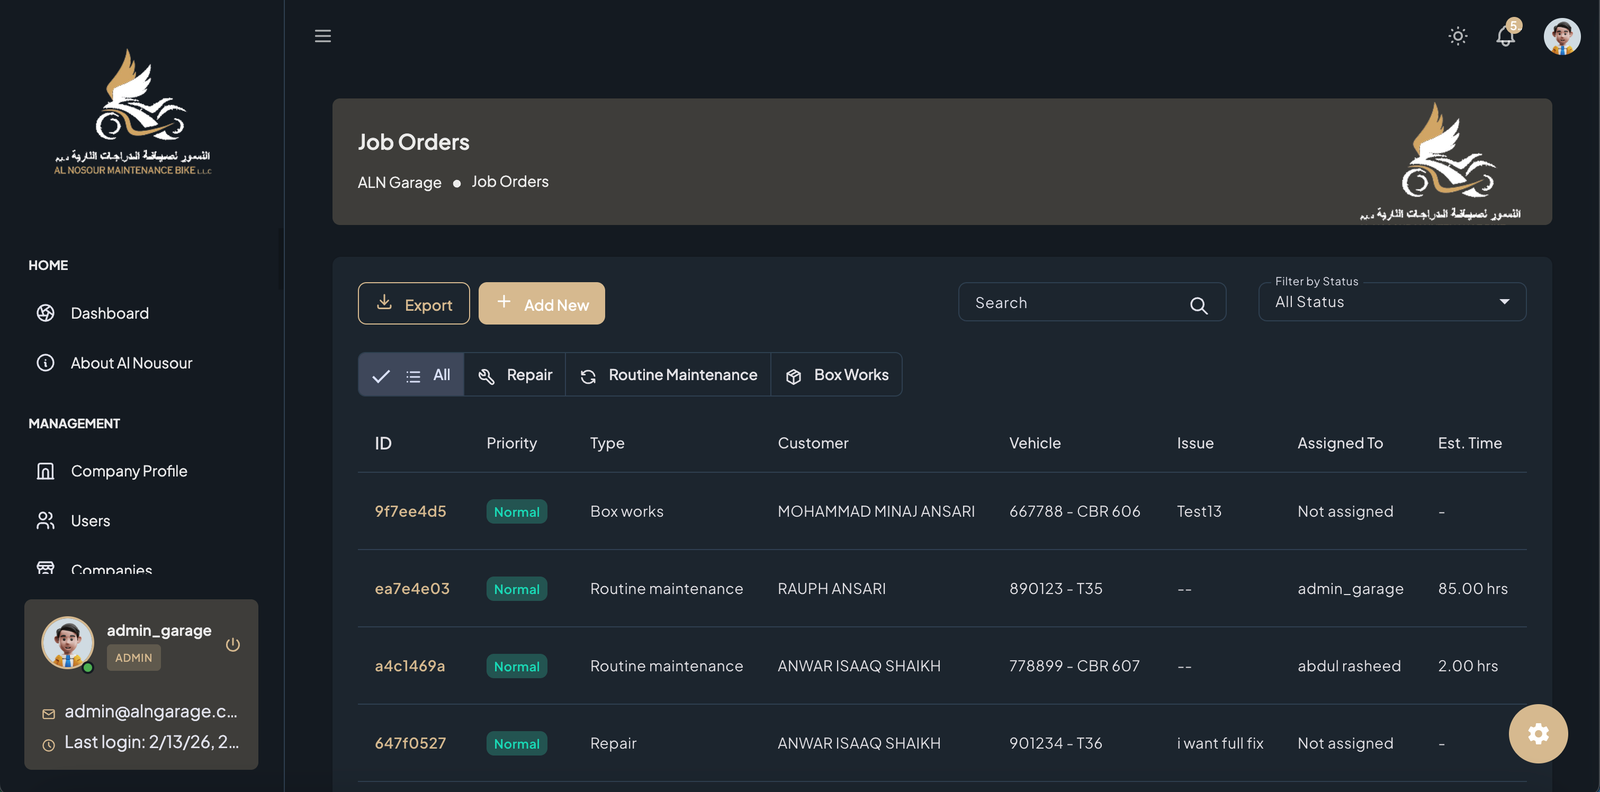
Task: Open job order 9f7ee4d5
Action: (410, 511)
